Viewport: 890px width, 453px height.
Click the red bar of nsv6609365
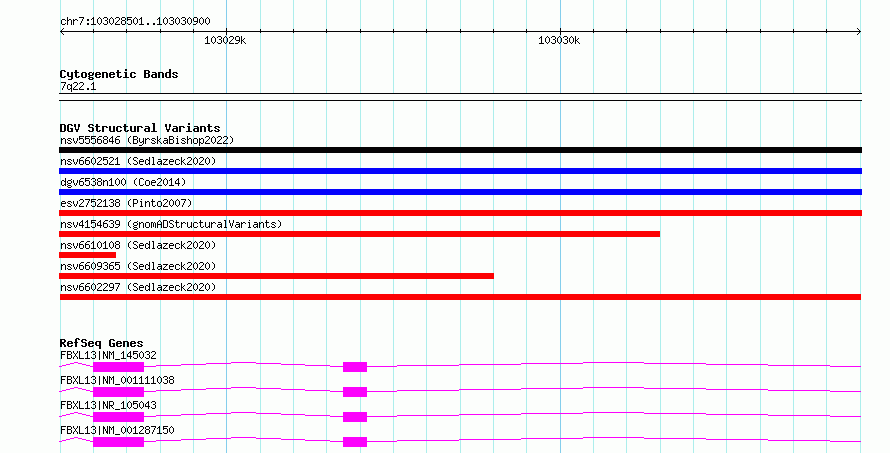[x=276, y=276]
